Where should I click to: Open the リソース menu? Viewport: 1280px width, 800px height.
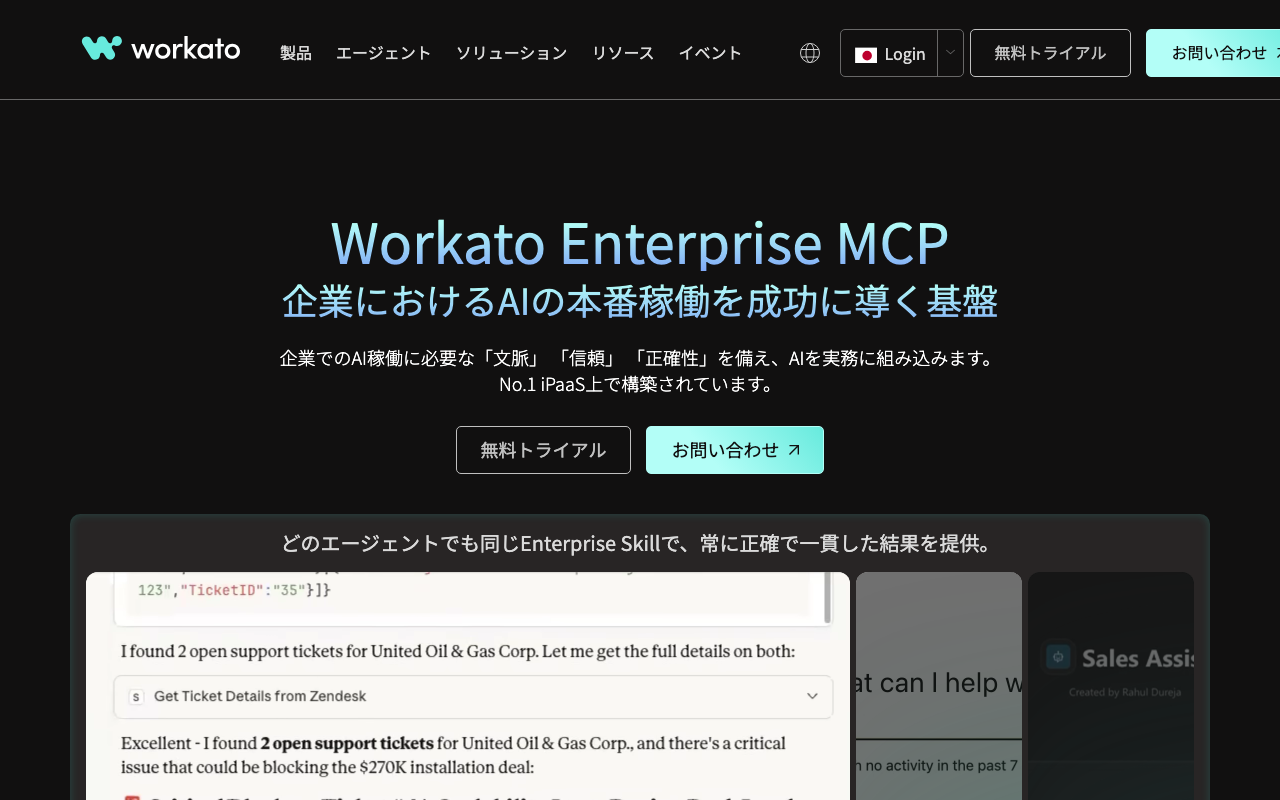[x=623, y=53]
